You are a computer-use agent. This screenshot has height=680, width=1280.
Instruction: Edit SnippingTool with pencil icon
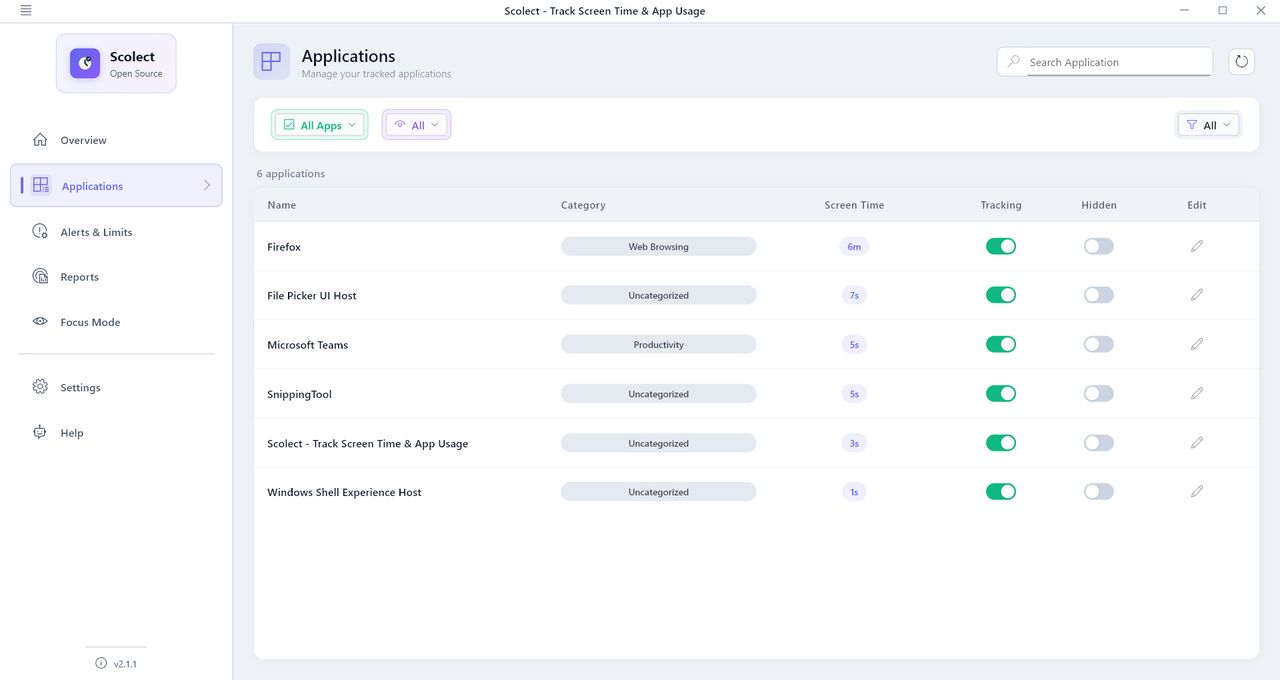click(x=1197, y=394)
